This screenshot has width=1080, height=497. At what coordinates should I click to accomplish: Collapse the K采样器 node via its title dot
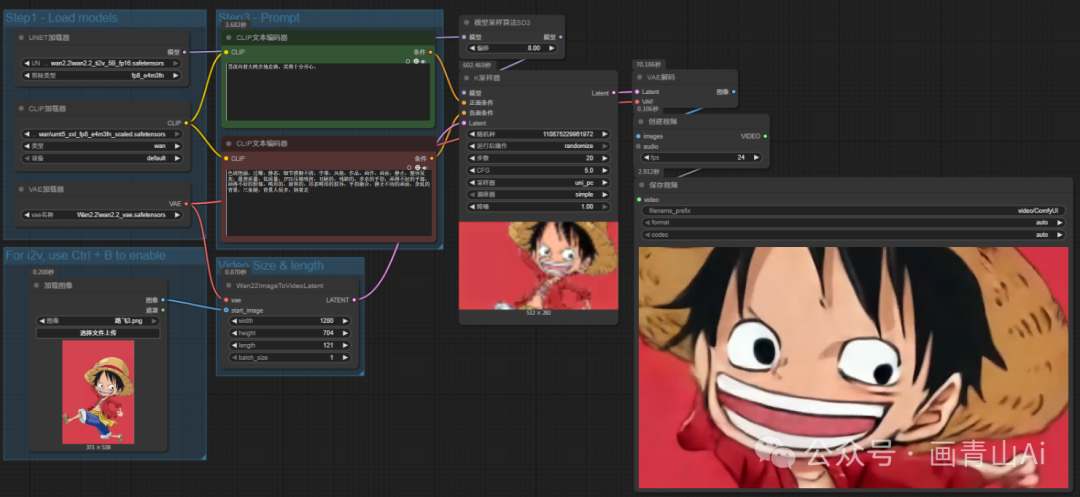point(466,78)
